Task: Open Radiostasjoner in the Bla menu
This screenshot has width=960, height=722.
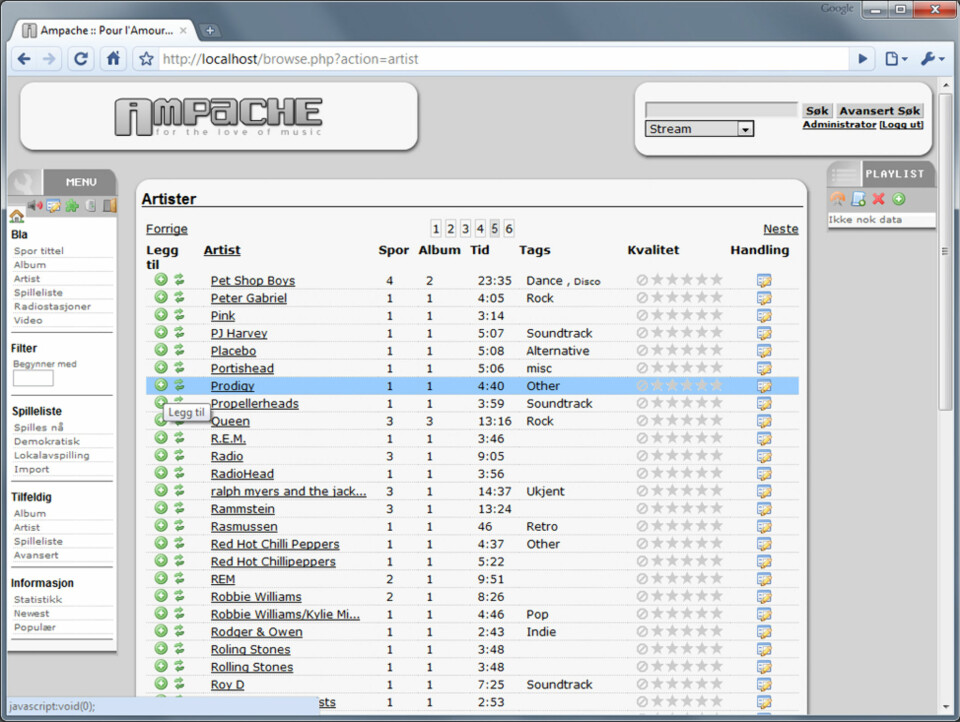Action: click(x=52, y=306)
